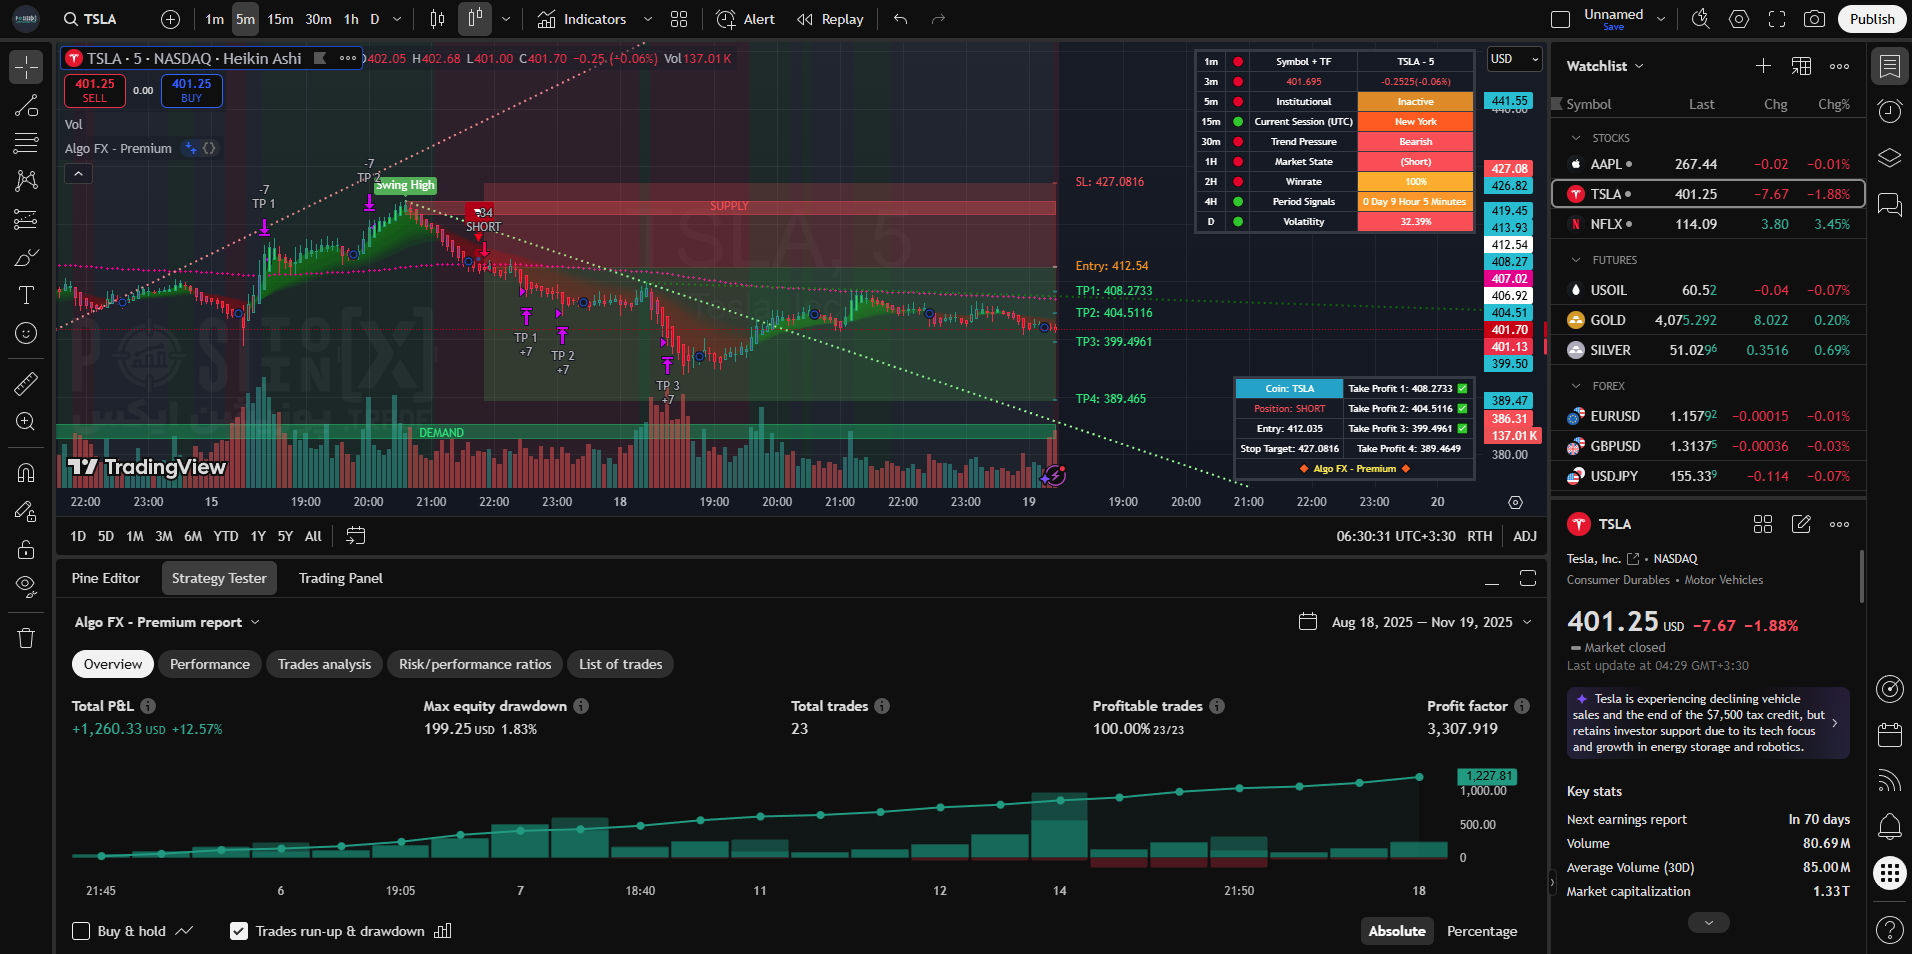Open the USD currency dropdown on chart
1912x954 pixels.
coord(1514,59)
